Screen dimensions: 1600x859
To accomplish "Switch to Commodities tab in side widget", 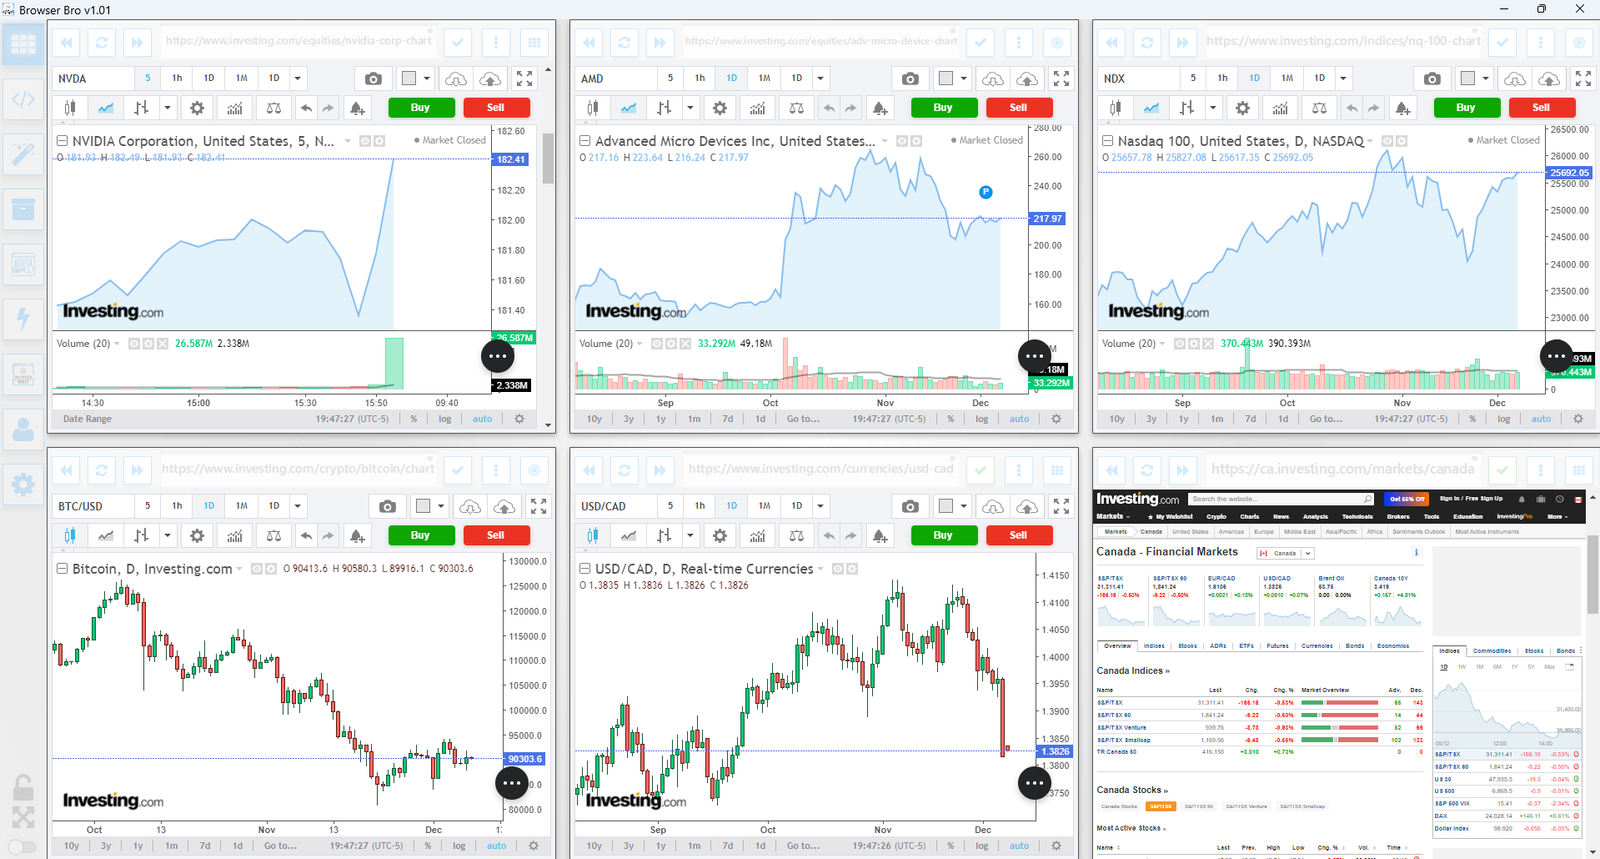I will tap(1491, 651).
